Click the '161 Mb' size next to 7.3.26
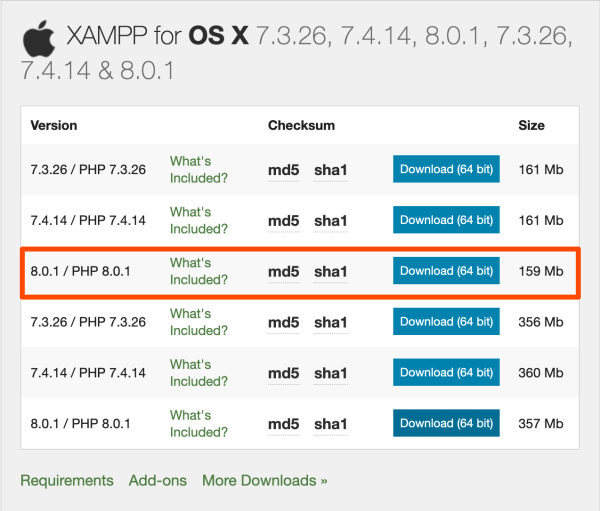The height and width of the screenshot is (511, 600). [541, 170]
